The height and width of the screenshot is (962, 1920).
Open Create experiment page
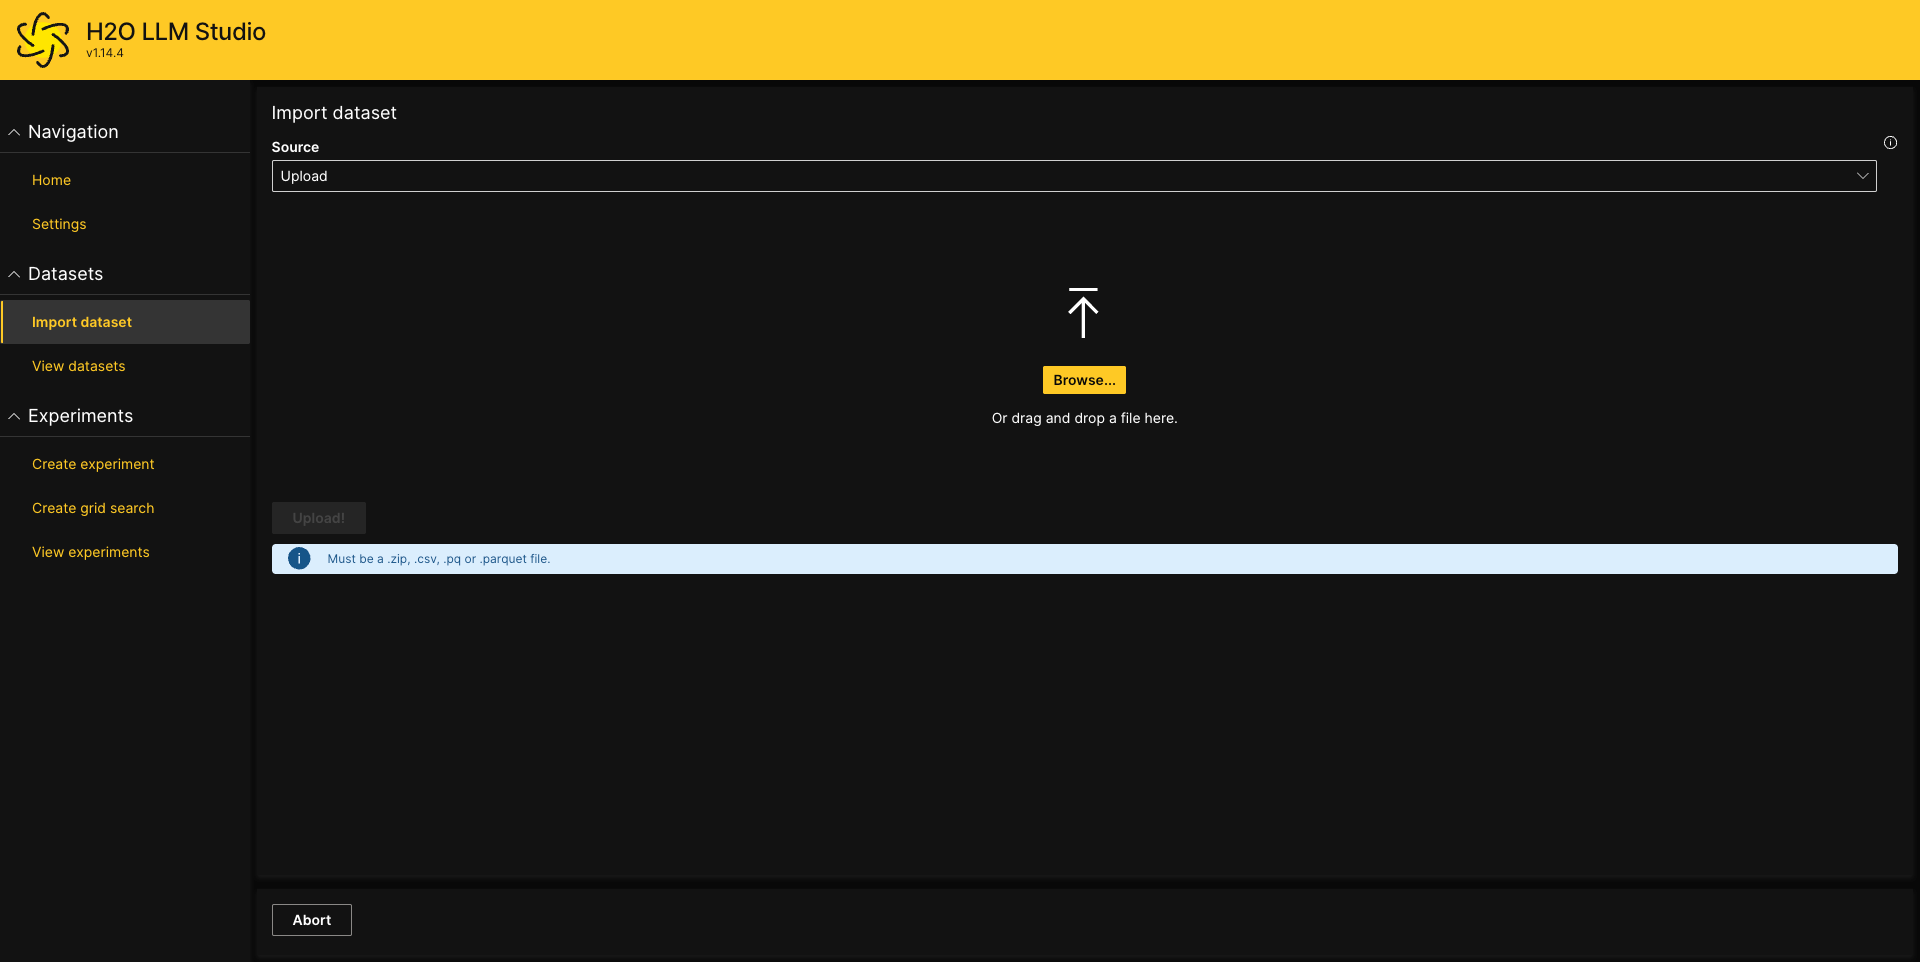tap(93, 464)
